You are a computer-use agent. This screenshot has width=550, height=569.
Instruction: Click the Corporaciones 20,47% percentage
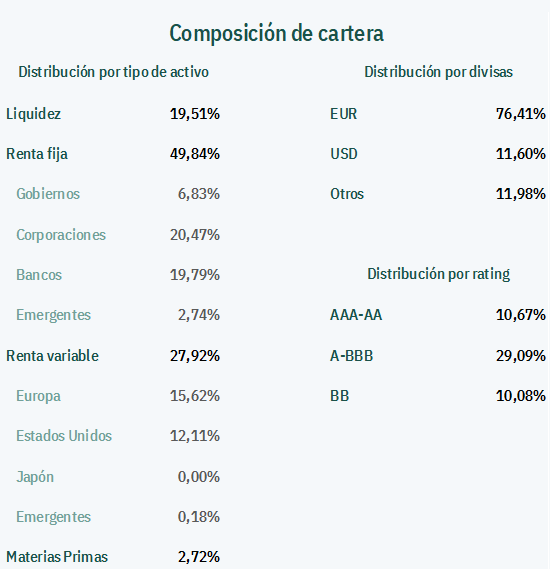click(x=195, y=235)
